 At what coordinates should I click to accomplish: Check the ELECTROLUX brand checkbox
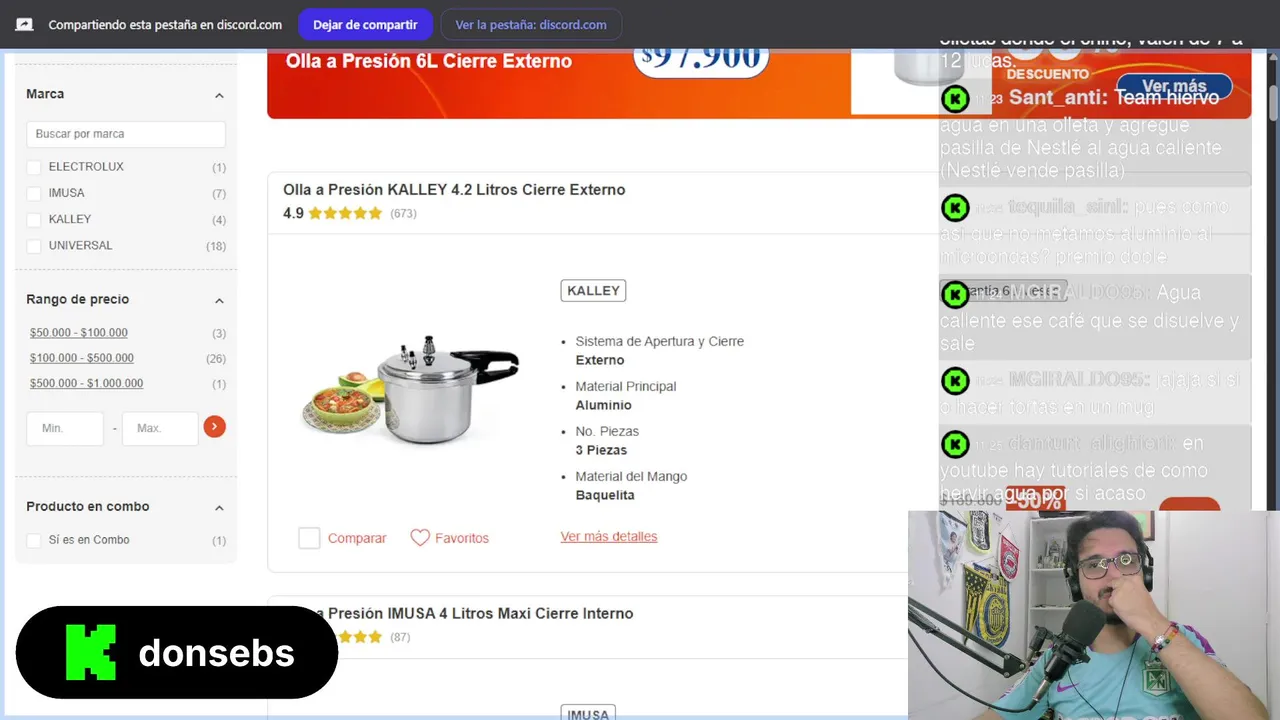pyautogui.click(x=34, y=167)
